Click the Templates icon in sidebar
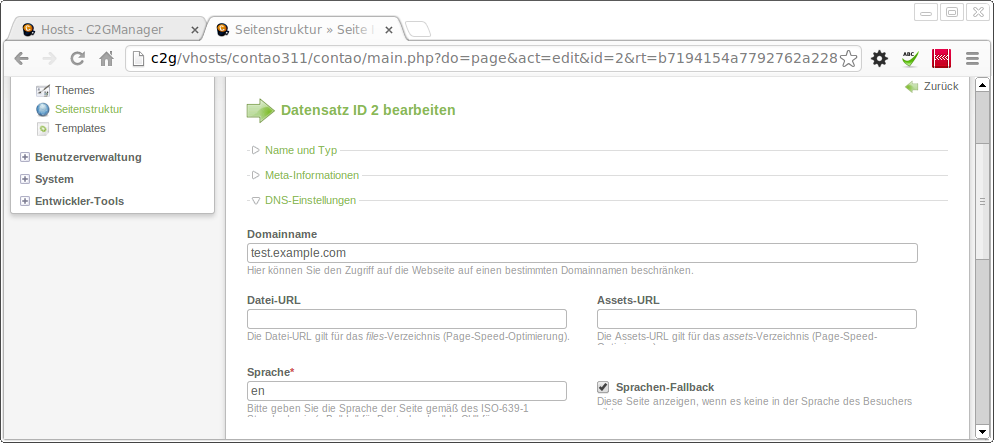 (42, 129)
